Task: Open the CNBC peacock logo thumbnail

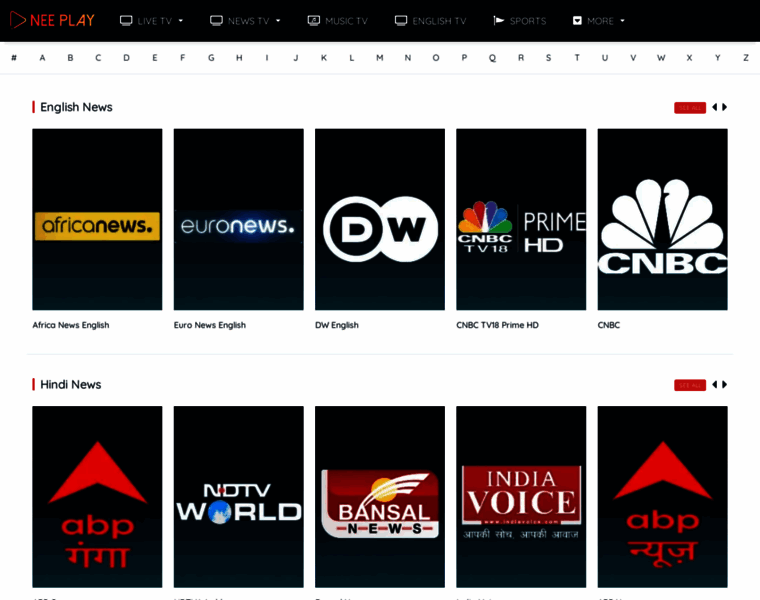Action: (x=663, y=219)
